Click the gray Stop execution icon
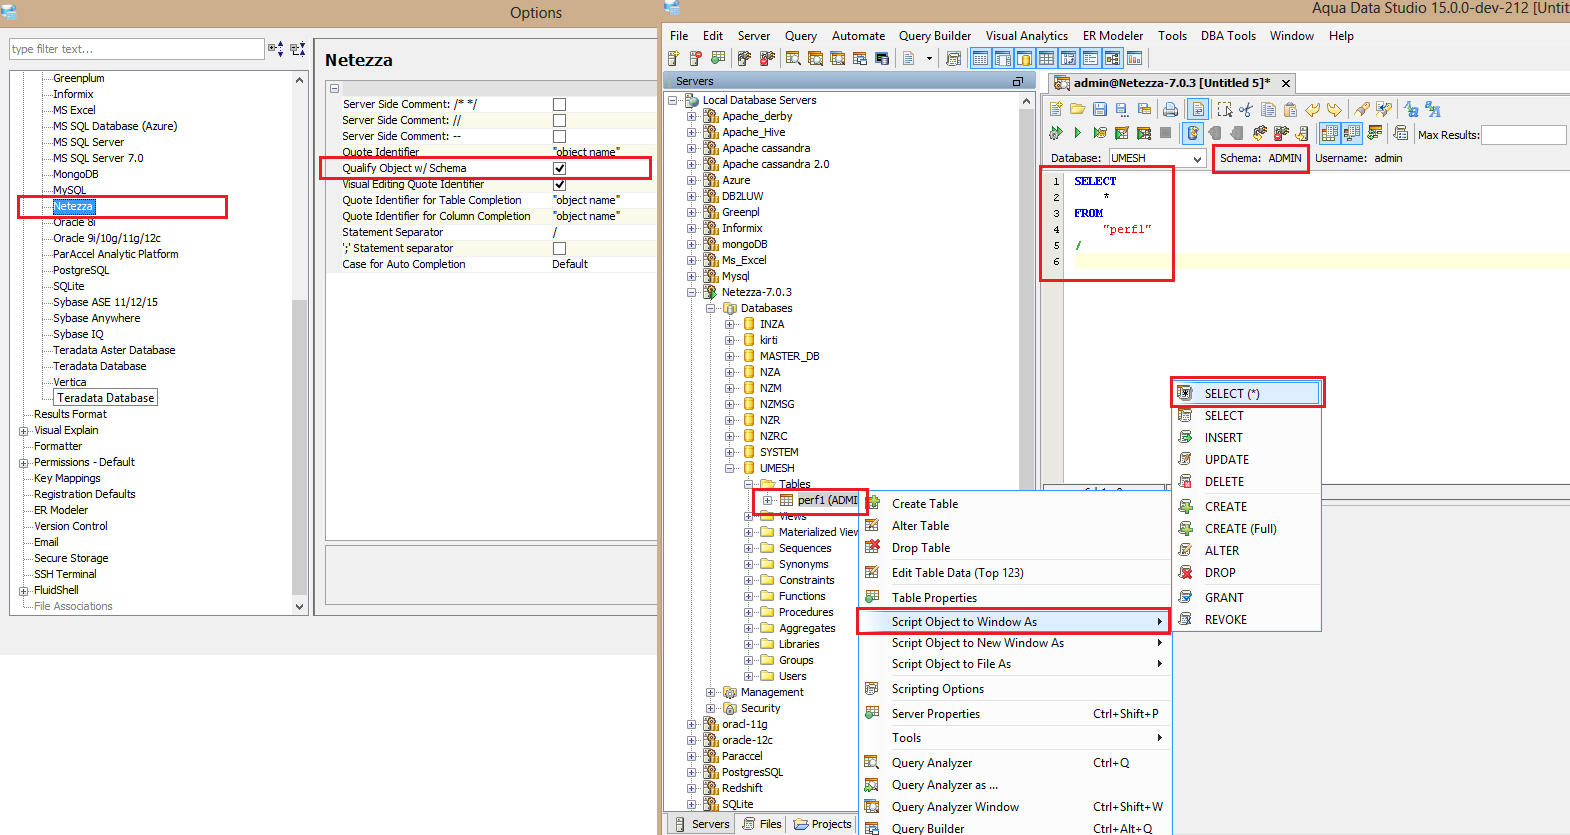 pos(1166,133)
